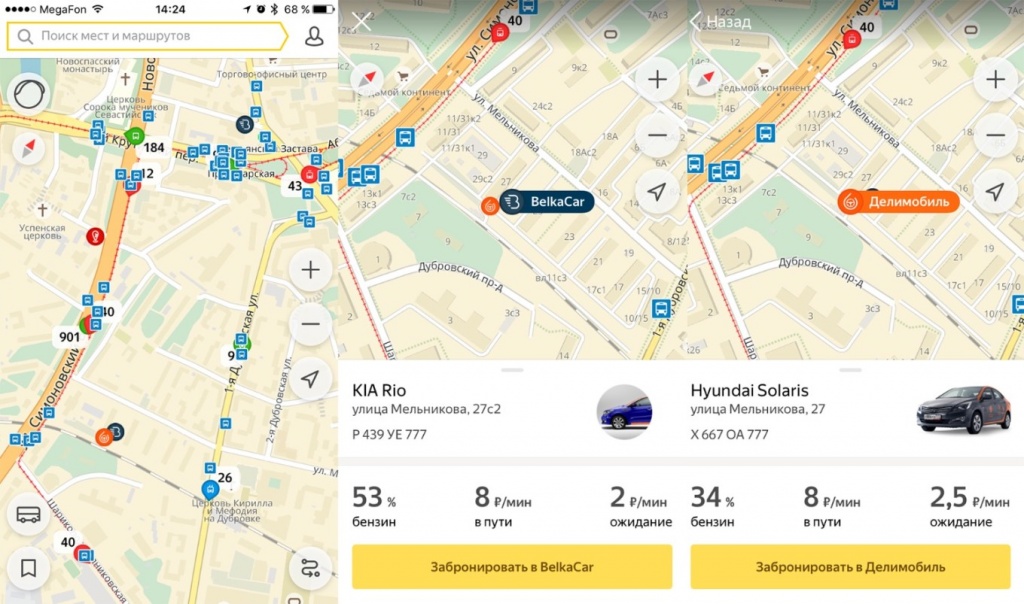Open the user profile icon

pos(314,36)
